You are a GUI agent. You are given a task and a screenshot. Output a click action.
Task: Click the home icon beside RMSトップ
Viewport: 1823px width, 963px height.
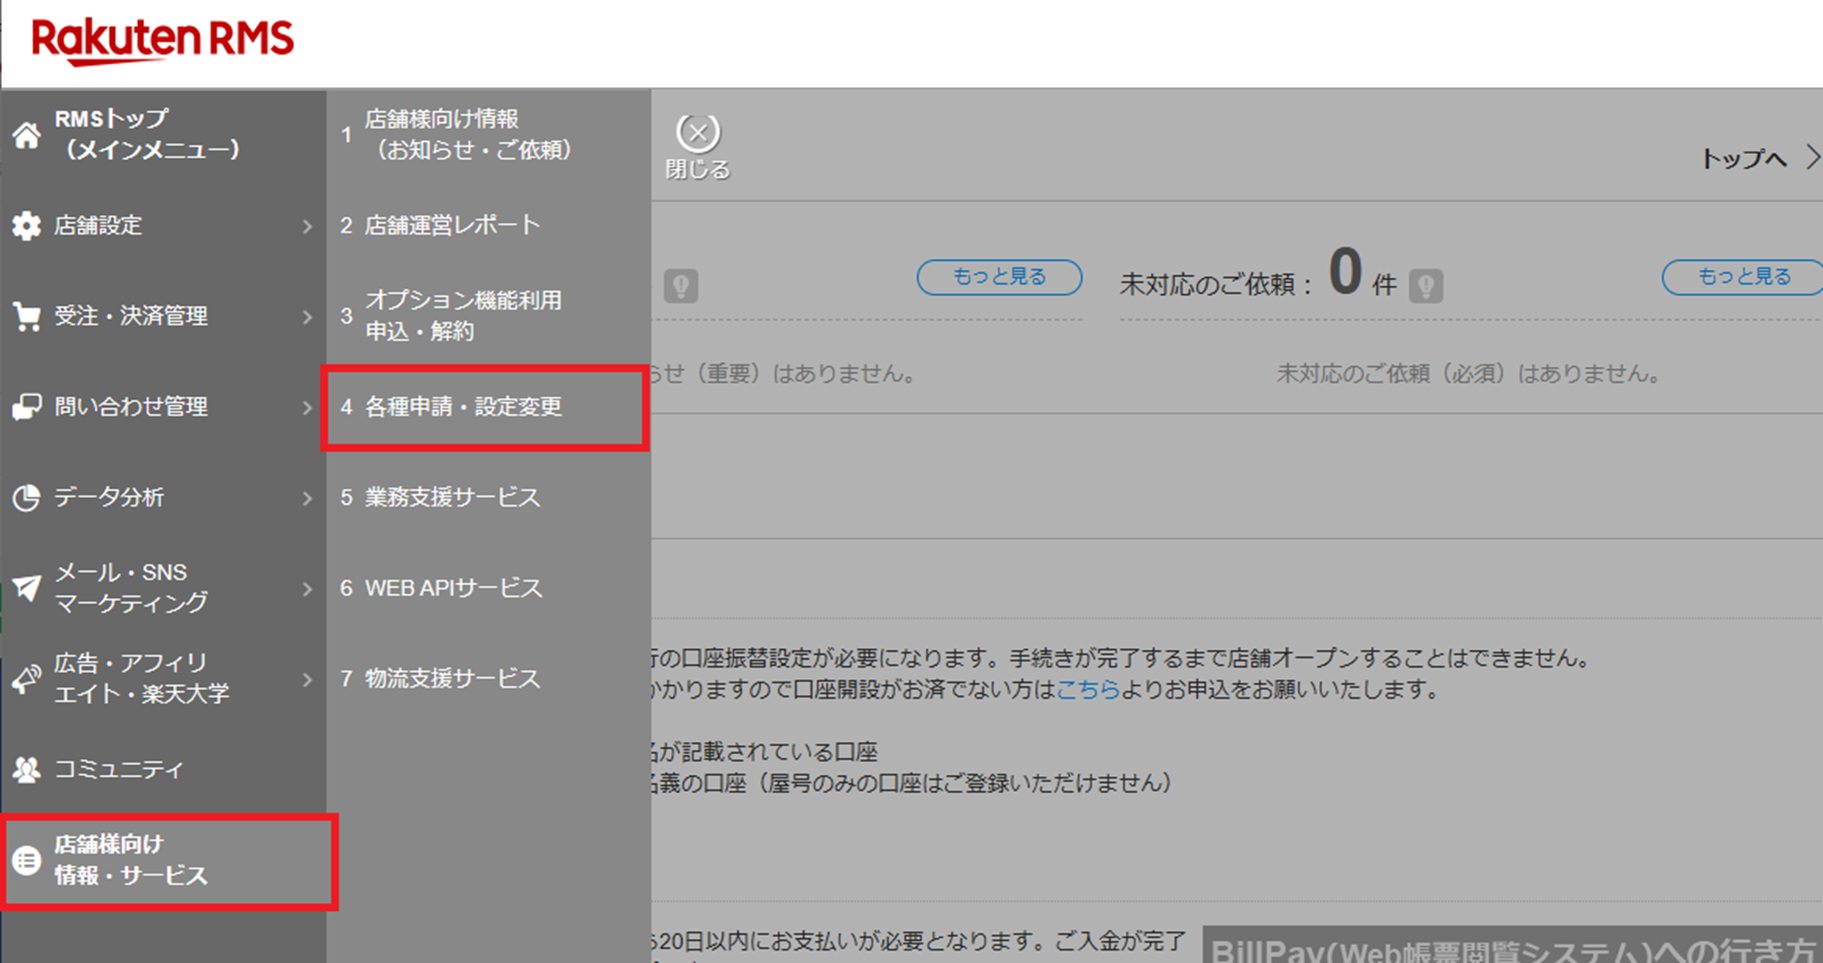[27, 134]
